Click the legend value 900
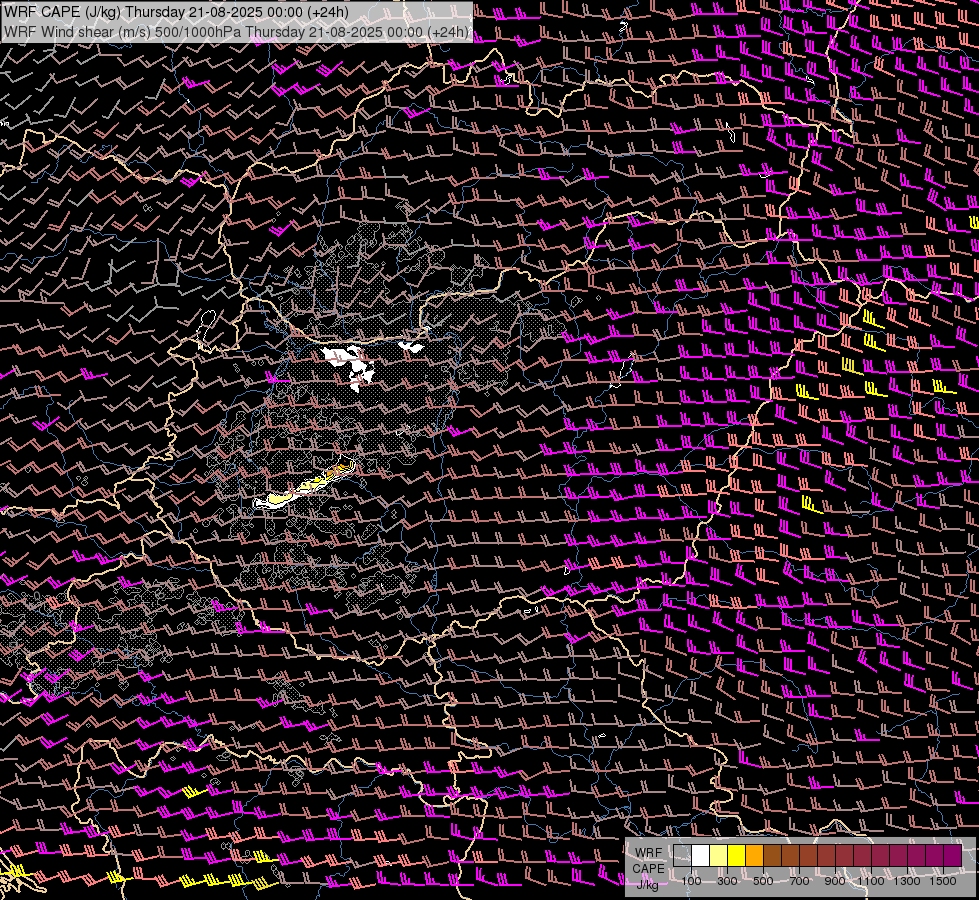 (x=835, y=881)
